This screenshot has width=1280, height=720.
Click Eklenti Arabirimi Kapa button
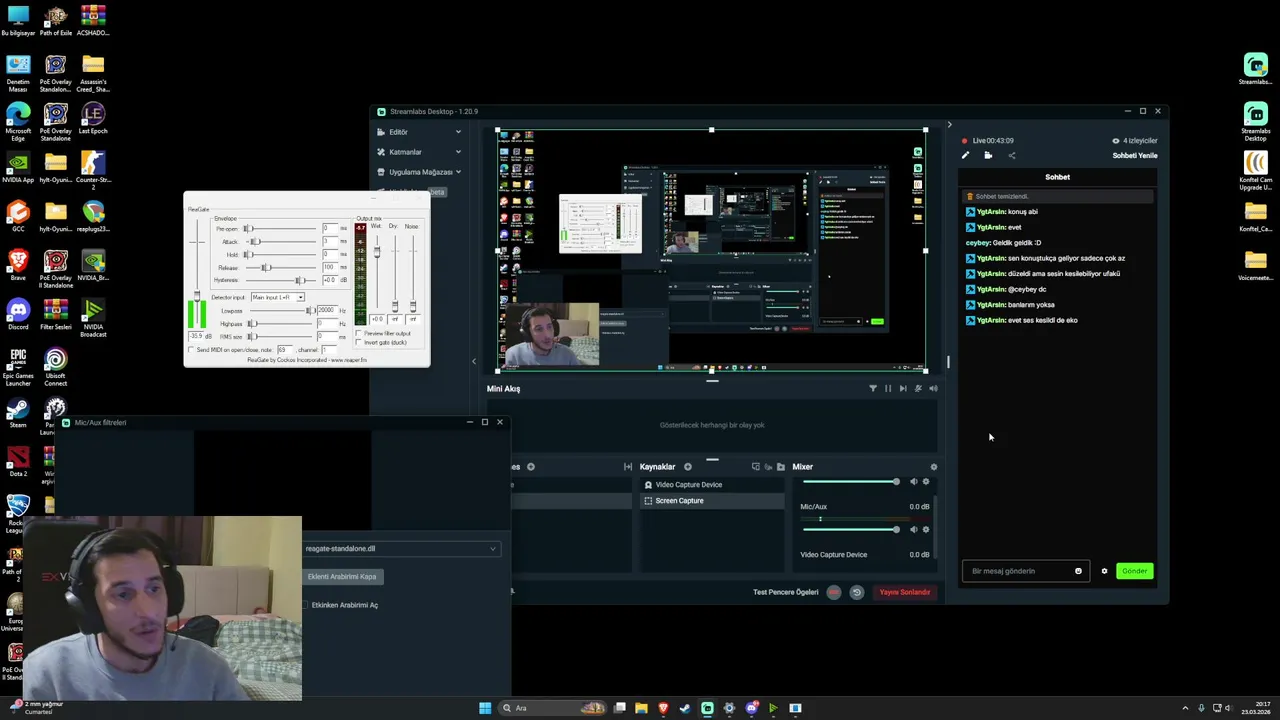point(342,577)
